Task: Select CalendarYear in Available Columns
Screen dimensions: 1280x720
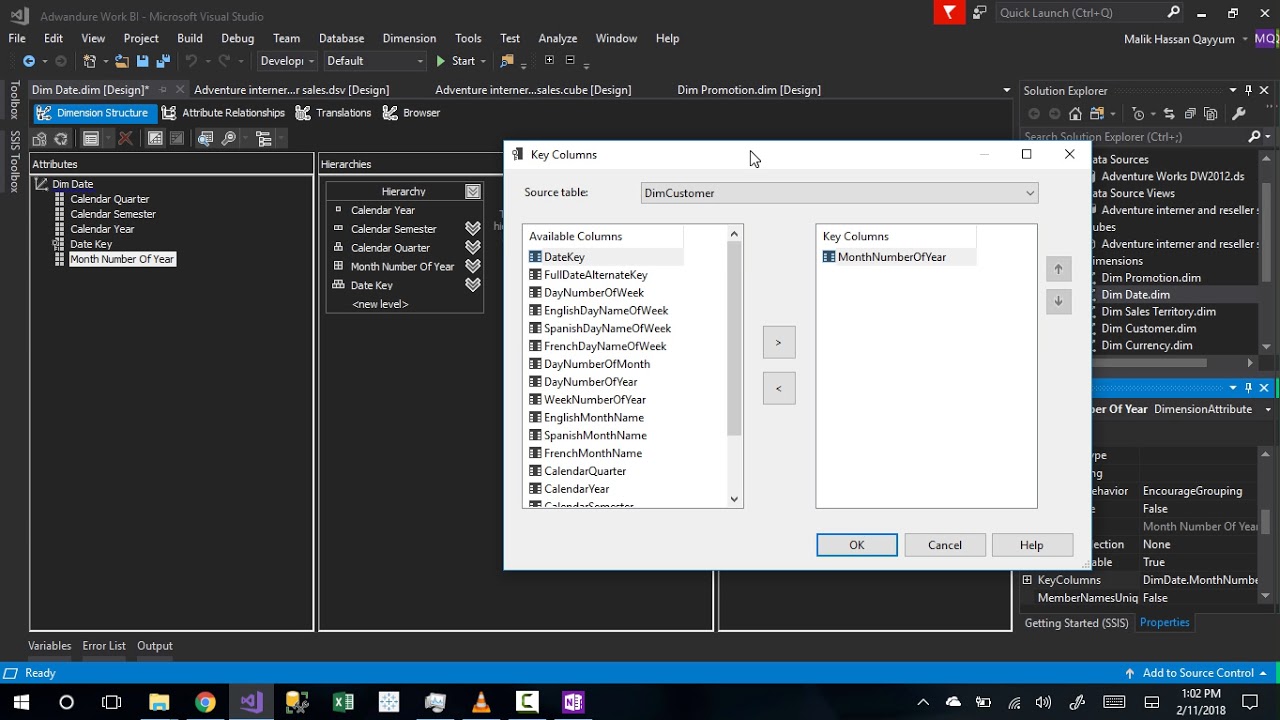Action: (x=577, y=489)
